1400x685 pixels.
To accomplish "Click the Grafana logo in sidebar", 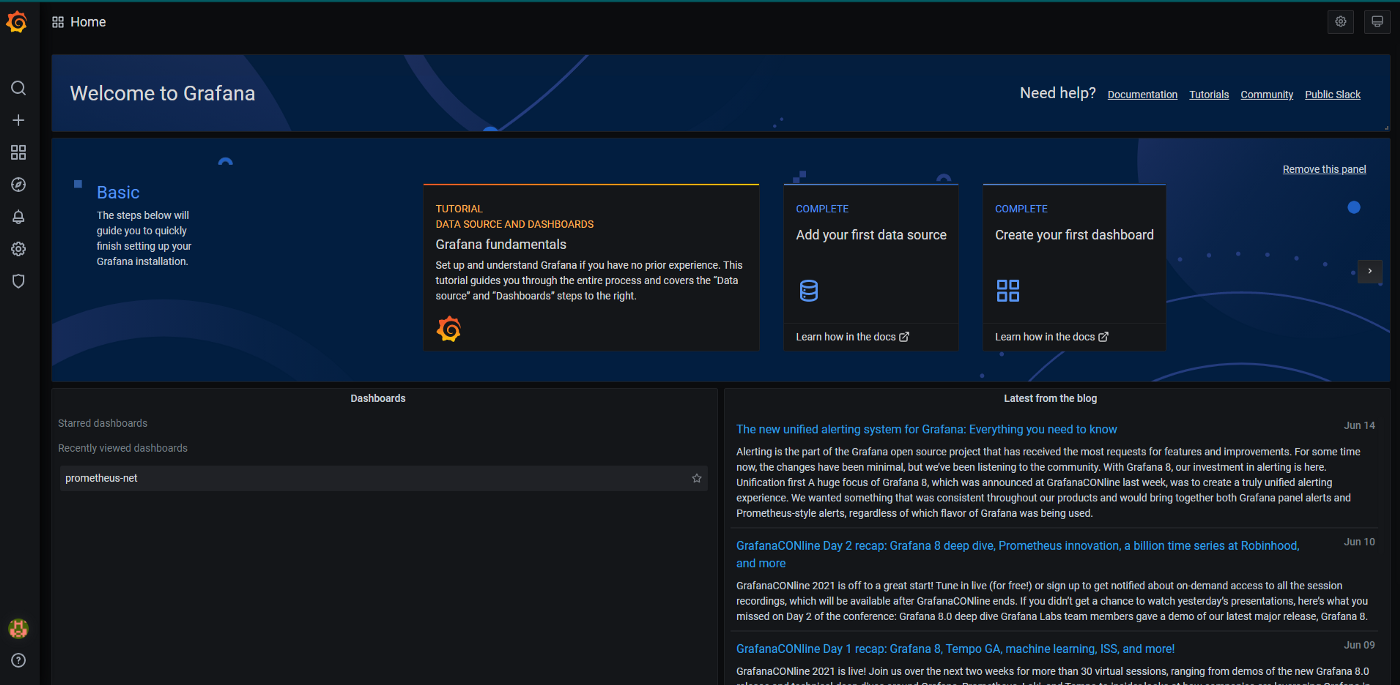I will 17,21.
